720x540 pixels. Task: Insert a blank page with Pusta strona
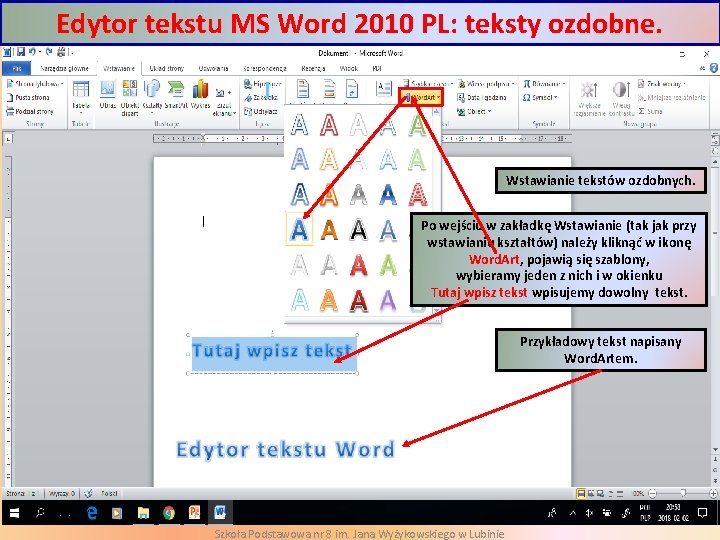(x=28, y=97)
